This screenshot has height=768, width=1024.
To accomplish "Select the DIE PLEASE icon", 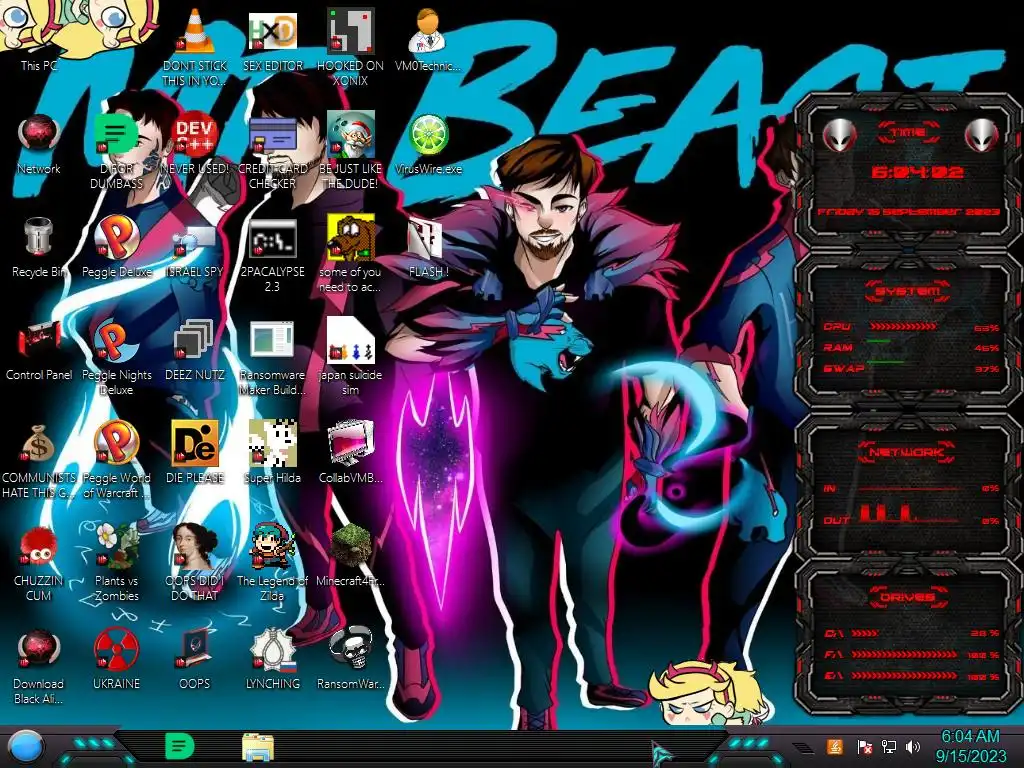I will click(x=195, y=452).
